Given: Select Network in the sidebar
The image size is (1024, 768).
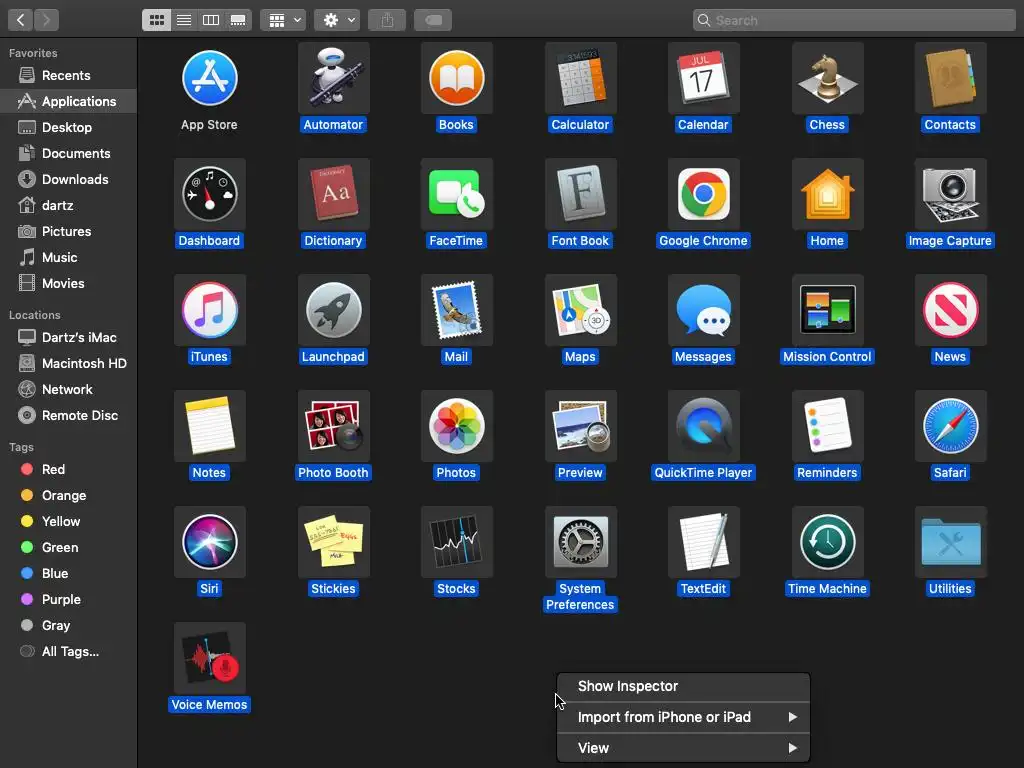Looking at the screenshot, I should [x=69, y=389].
